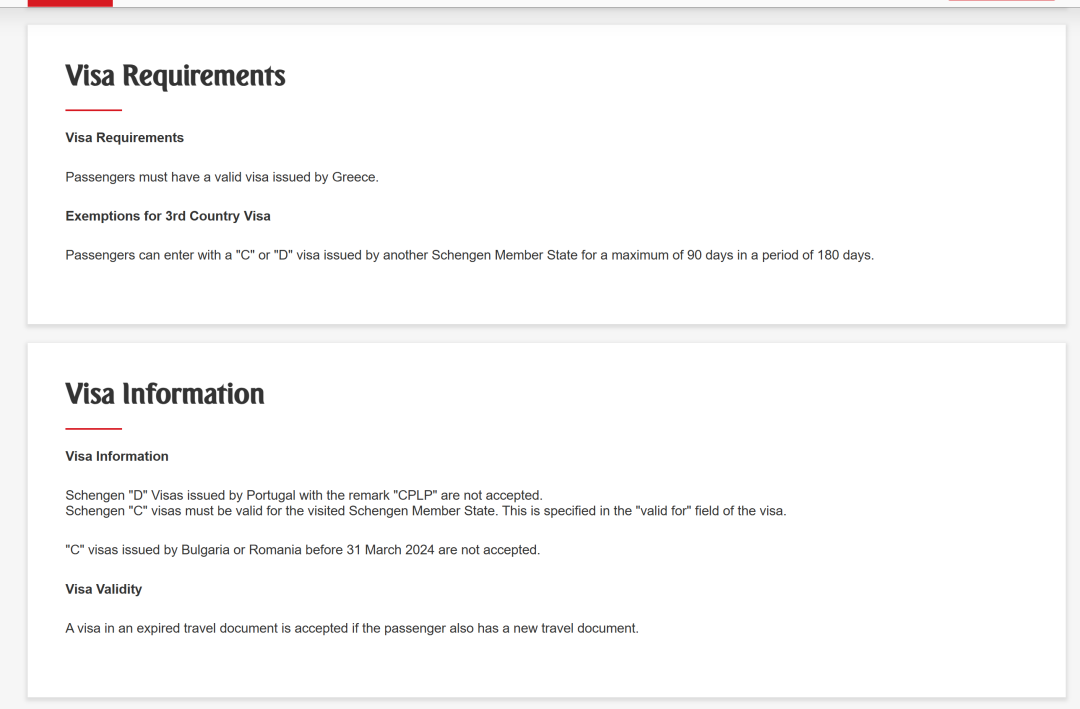Click "Exemptions for 3rd Country Visa" subheading

click(x=168, y=216)
